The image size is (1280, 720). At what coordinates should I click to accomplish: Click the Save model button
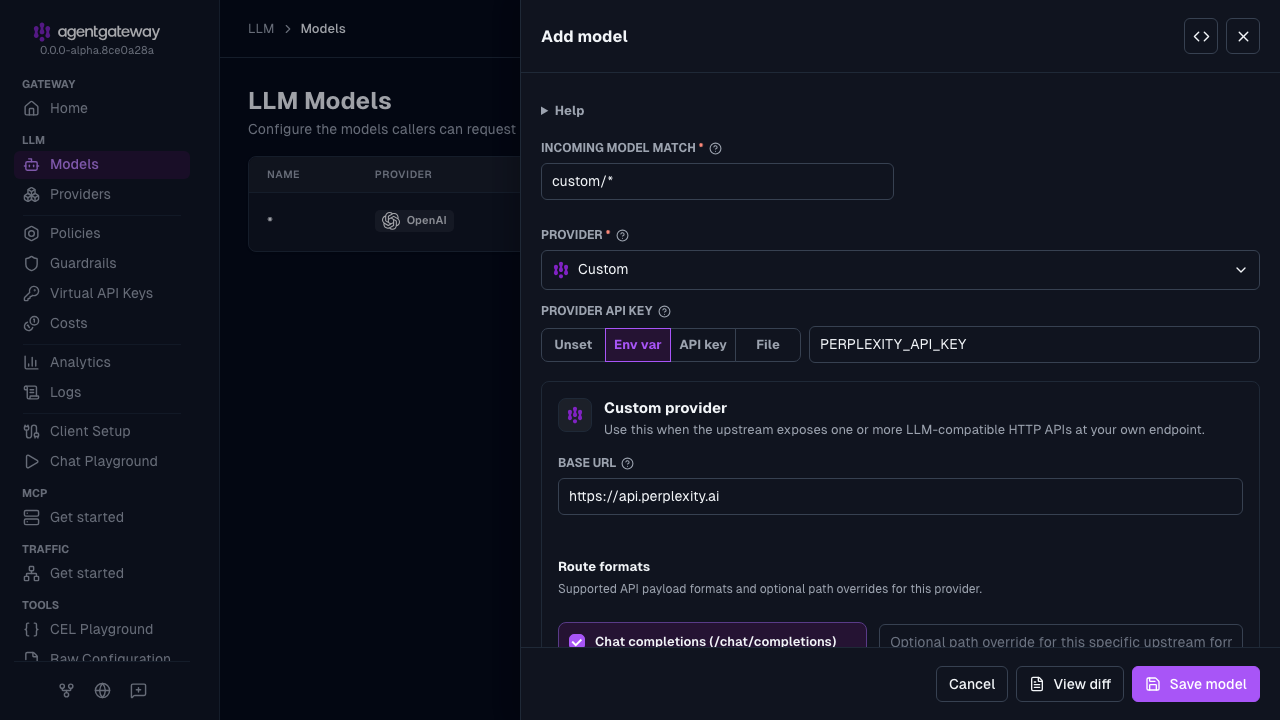[1196, 684]
